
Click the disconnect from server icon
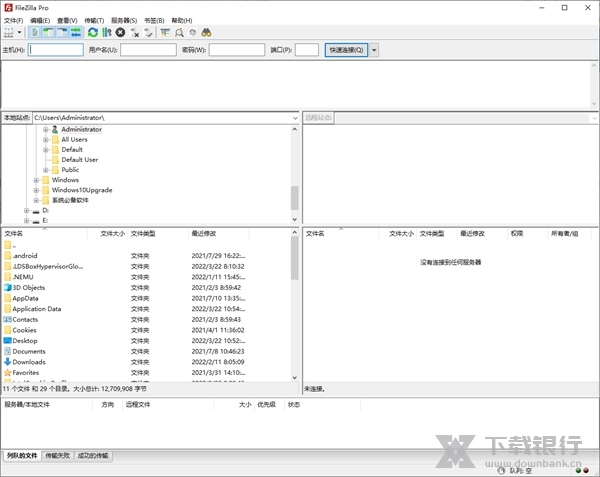click(x=135, y=33)
